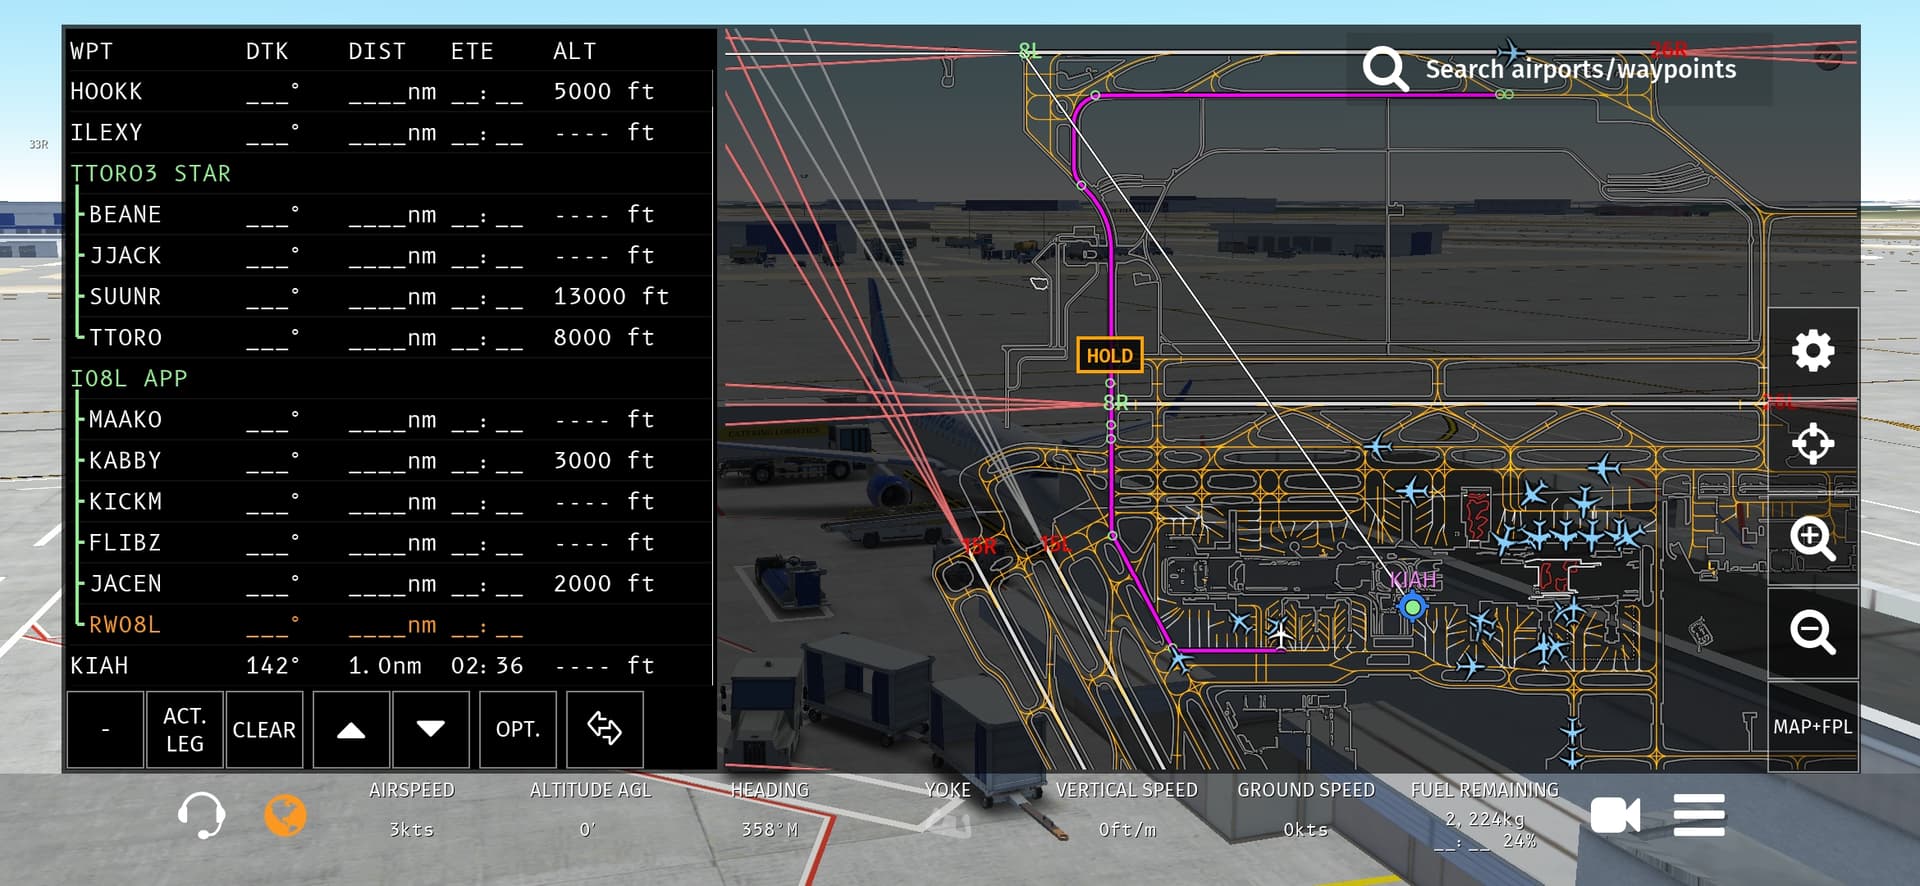Tap the FUEL REMAINING status readout

pyautogui.click(x=1485, y=815)
